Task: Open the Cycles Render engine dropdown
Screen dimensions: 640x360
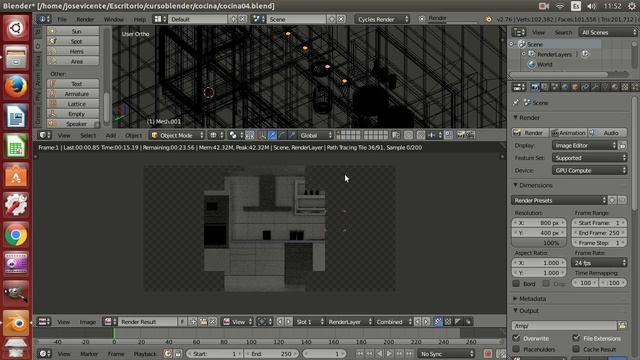Action: point(382,19)
